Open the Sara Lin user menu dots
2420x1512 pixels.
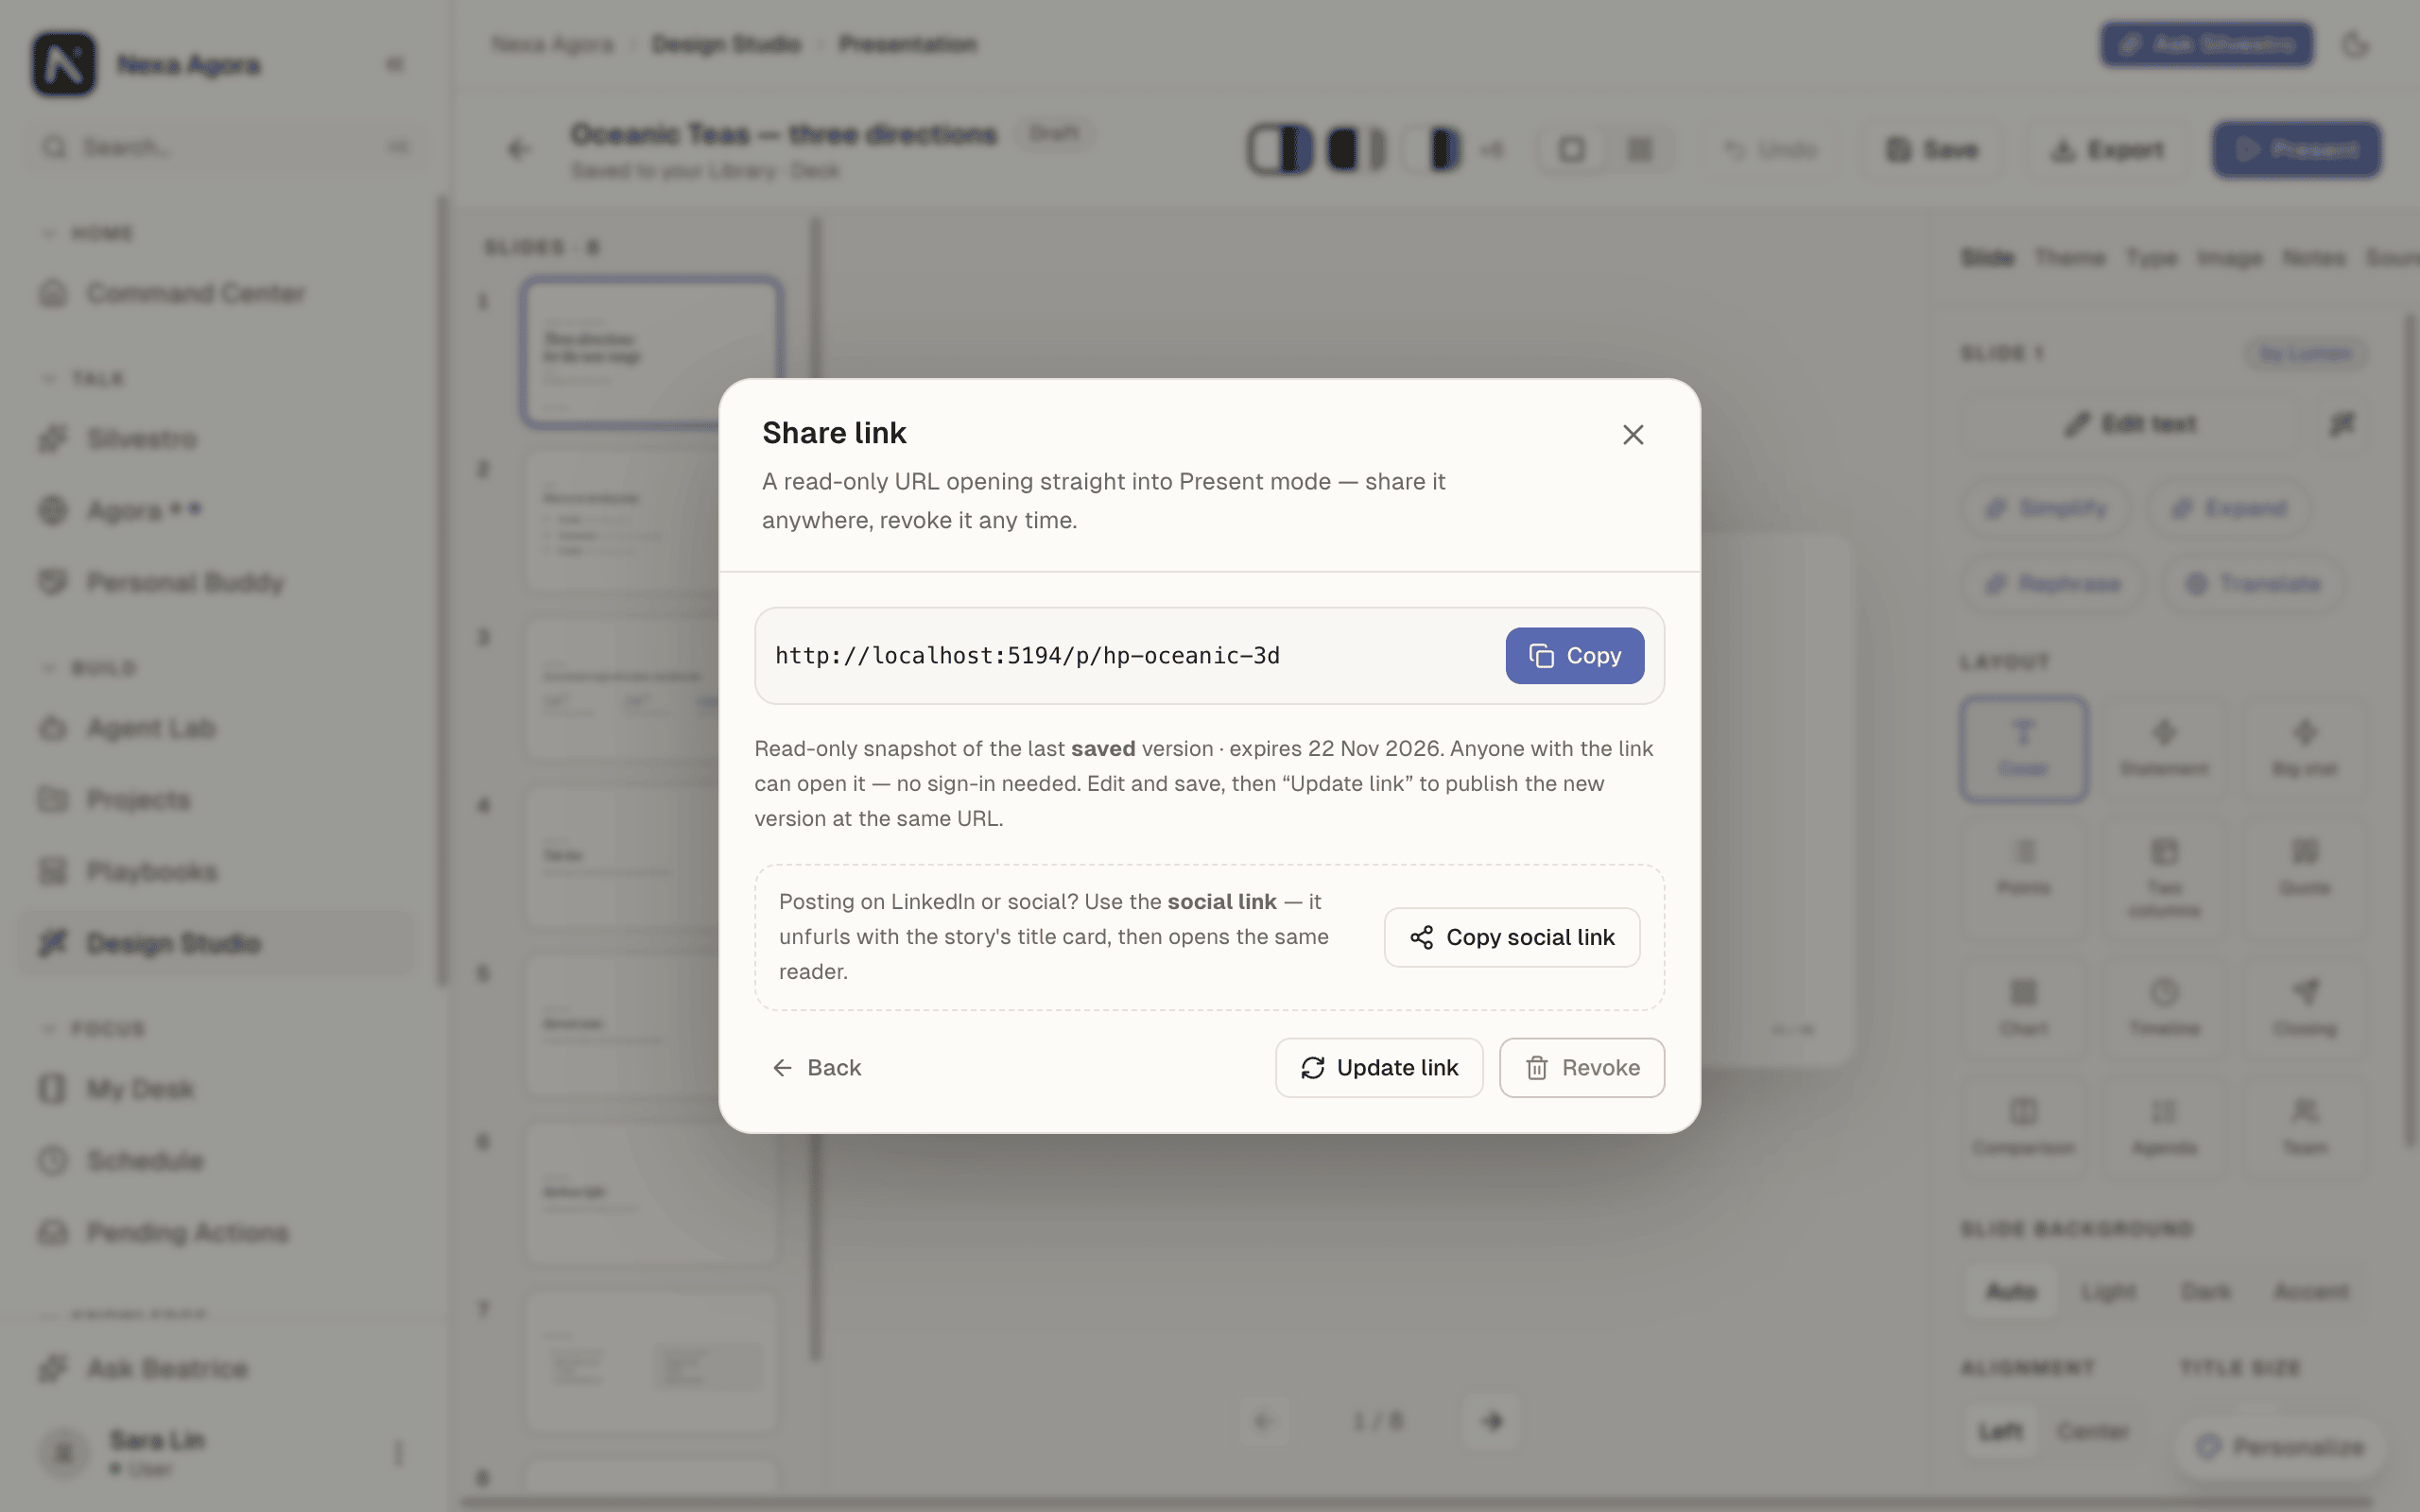click(399, 1452)
